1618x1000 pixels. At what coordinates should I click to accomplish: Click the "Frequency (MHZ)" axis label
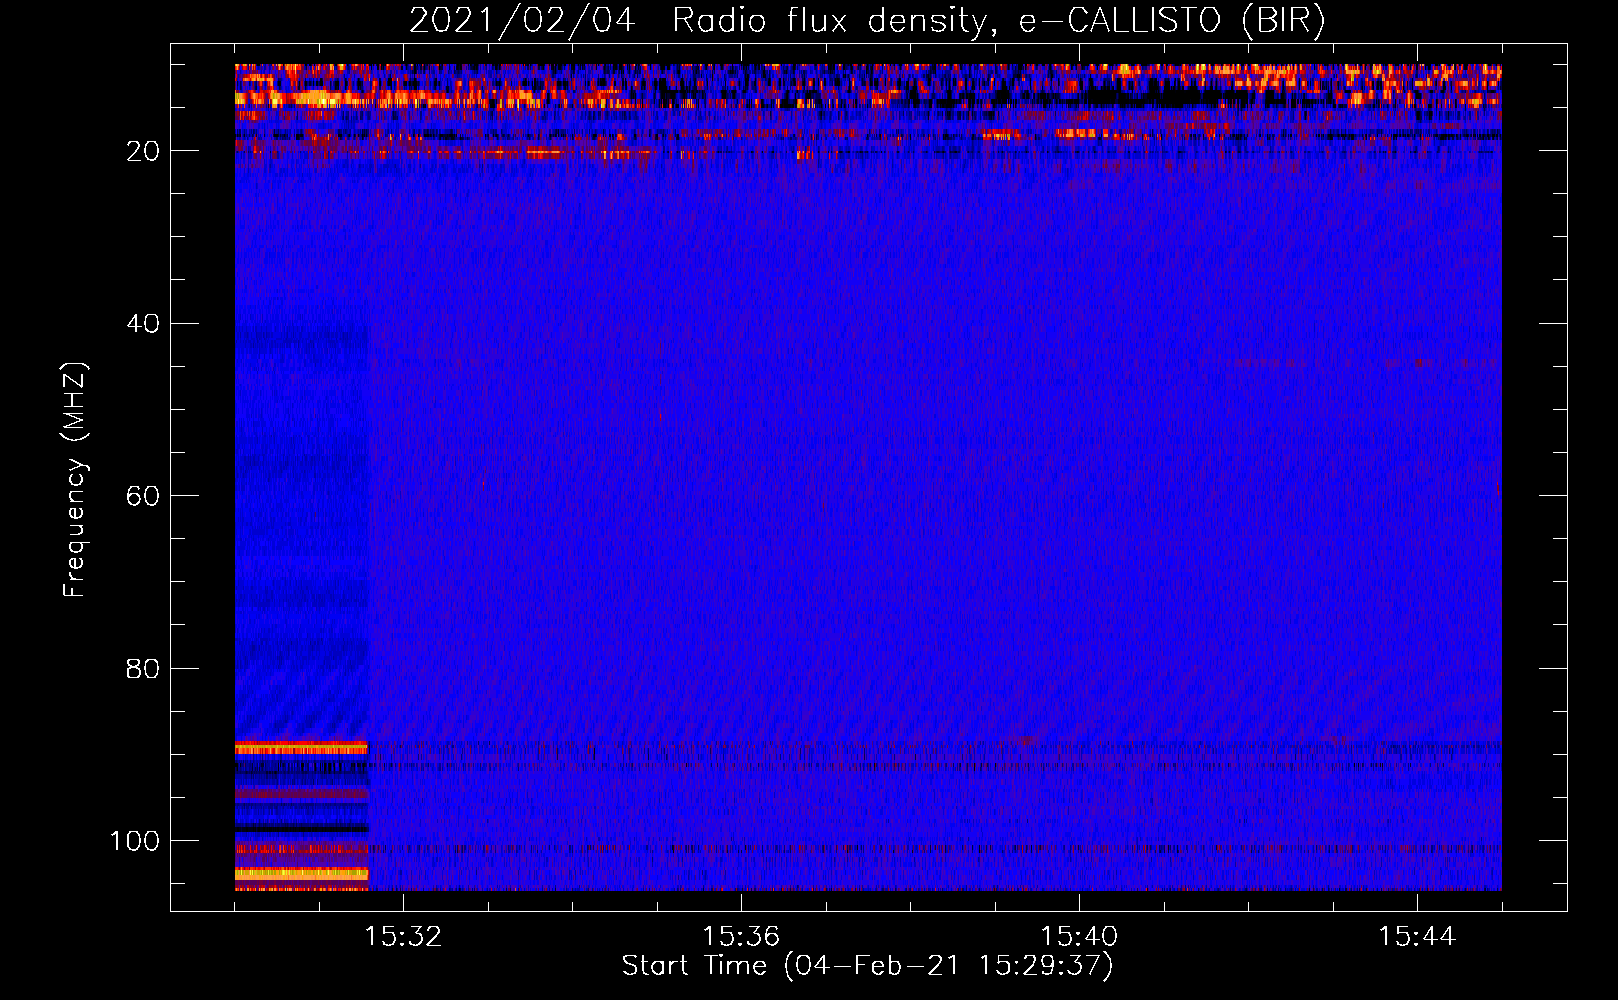(x=75, y=479)
